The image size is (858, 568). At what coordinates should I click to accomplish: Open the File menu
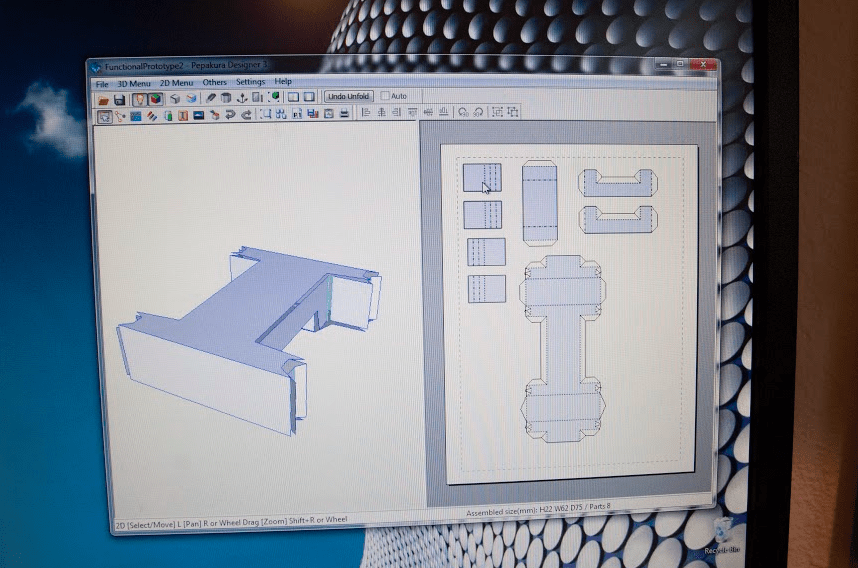coord(102,84)
